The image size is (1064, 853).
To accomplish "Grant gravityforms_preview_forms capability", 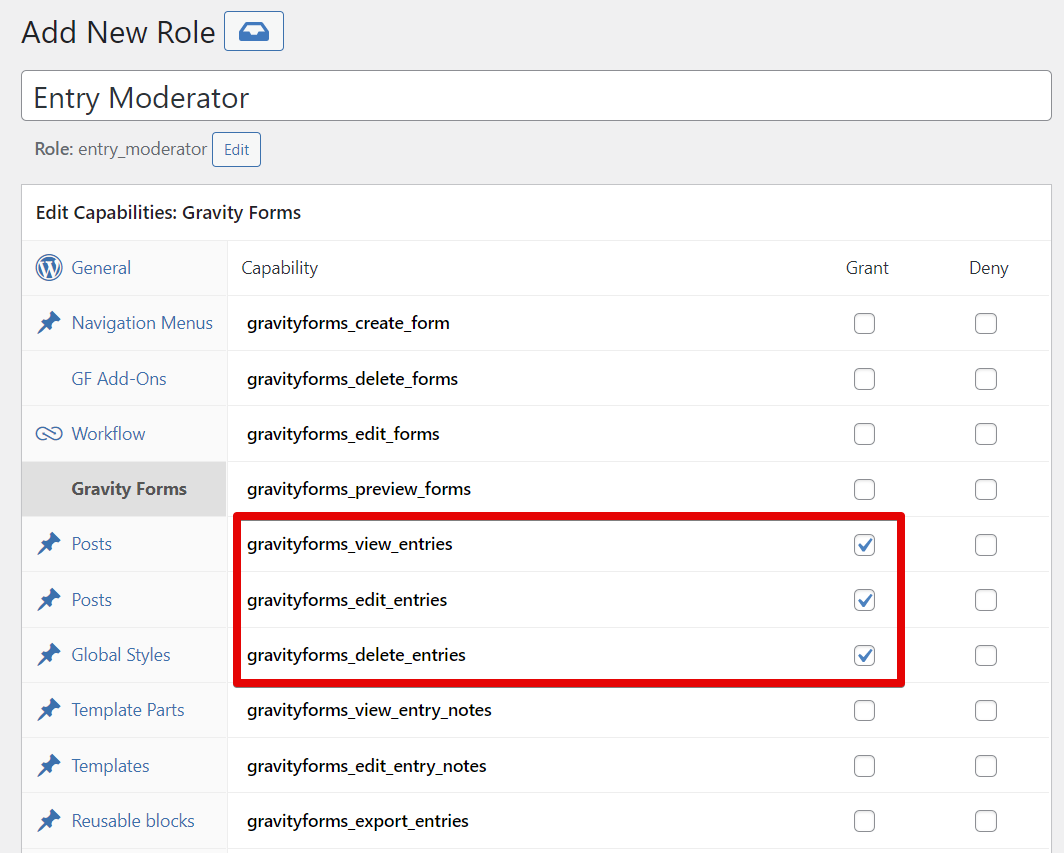I will click(x=864, y=489).
